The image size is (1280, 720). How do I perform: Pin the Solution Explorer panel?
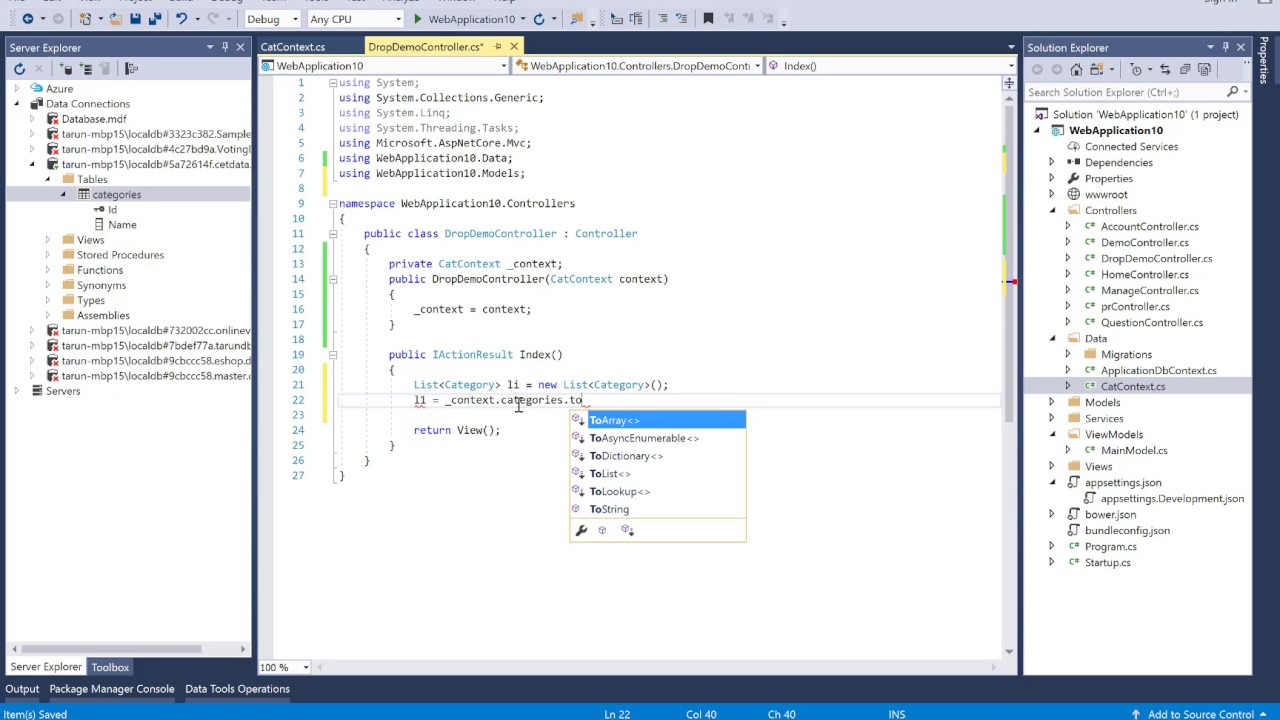[x=1225, y=47]
